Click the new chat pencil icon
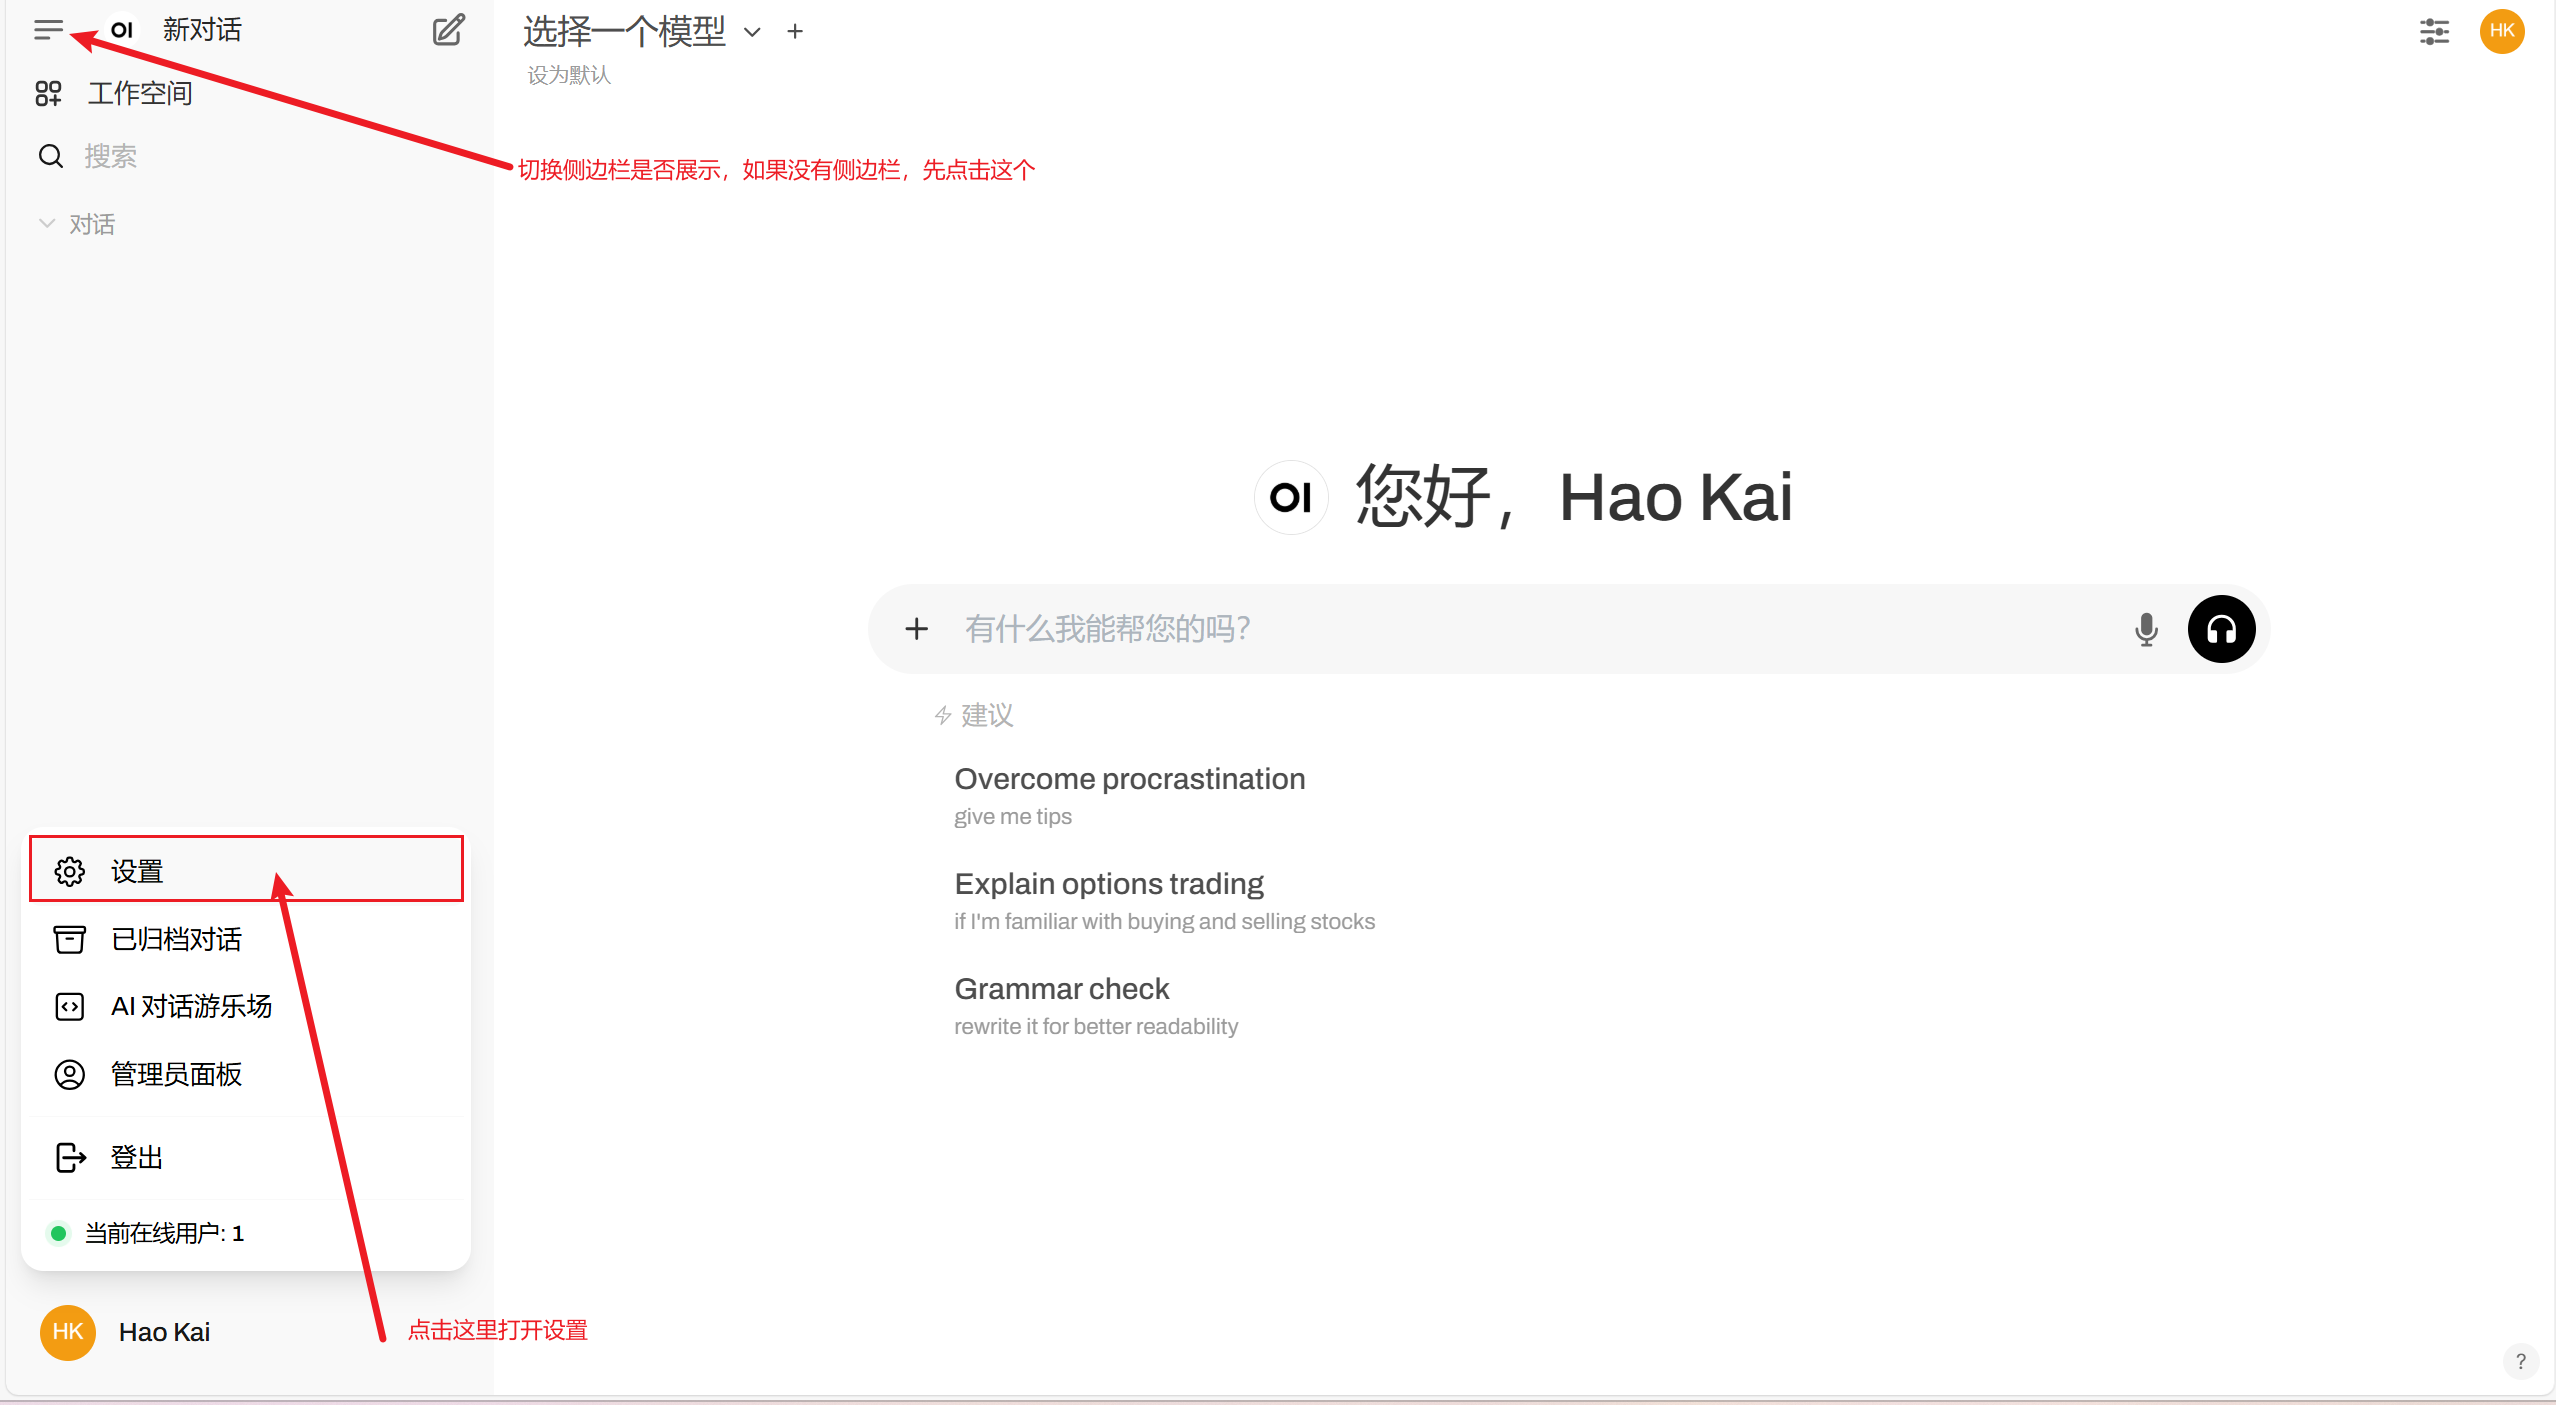The image size is (2556, 1405). click(x=448, y=30)
